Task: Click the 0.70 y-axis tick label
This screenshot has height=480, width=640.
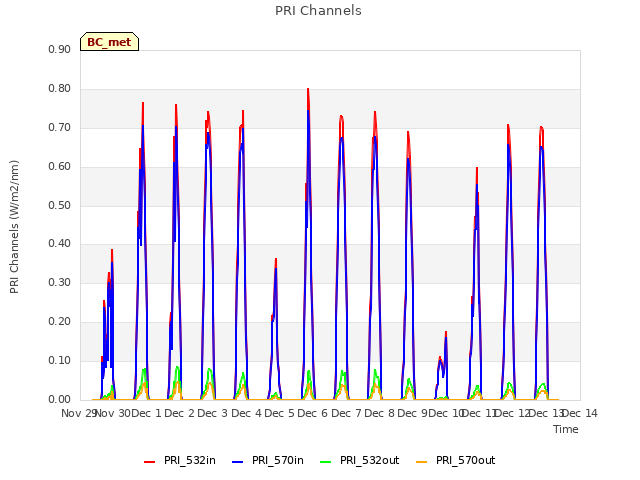Action: (x=60, y=128)
